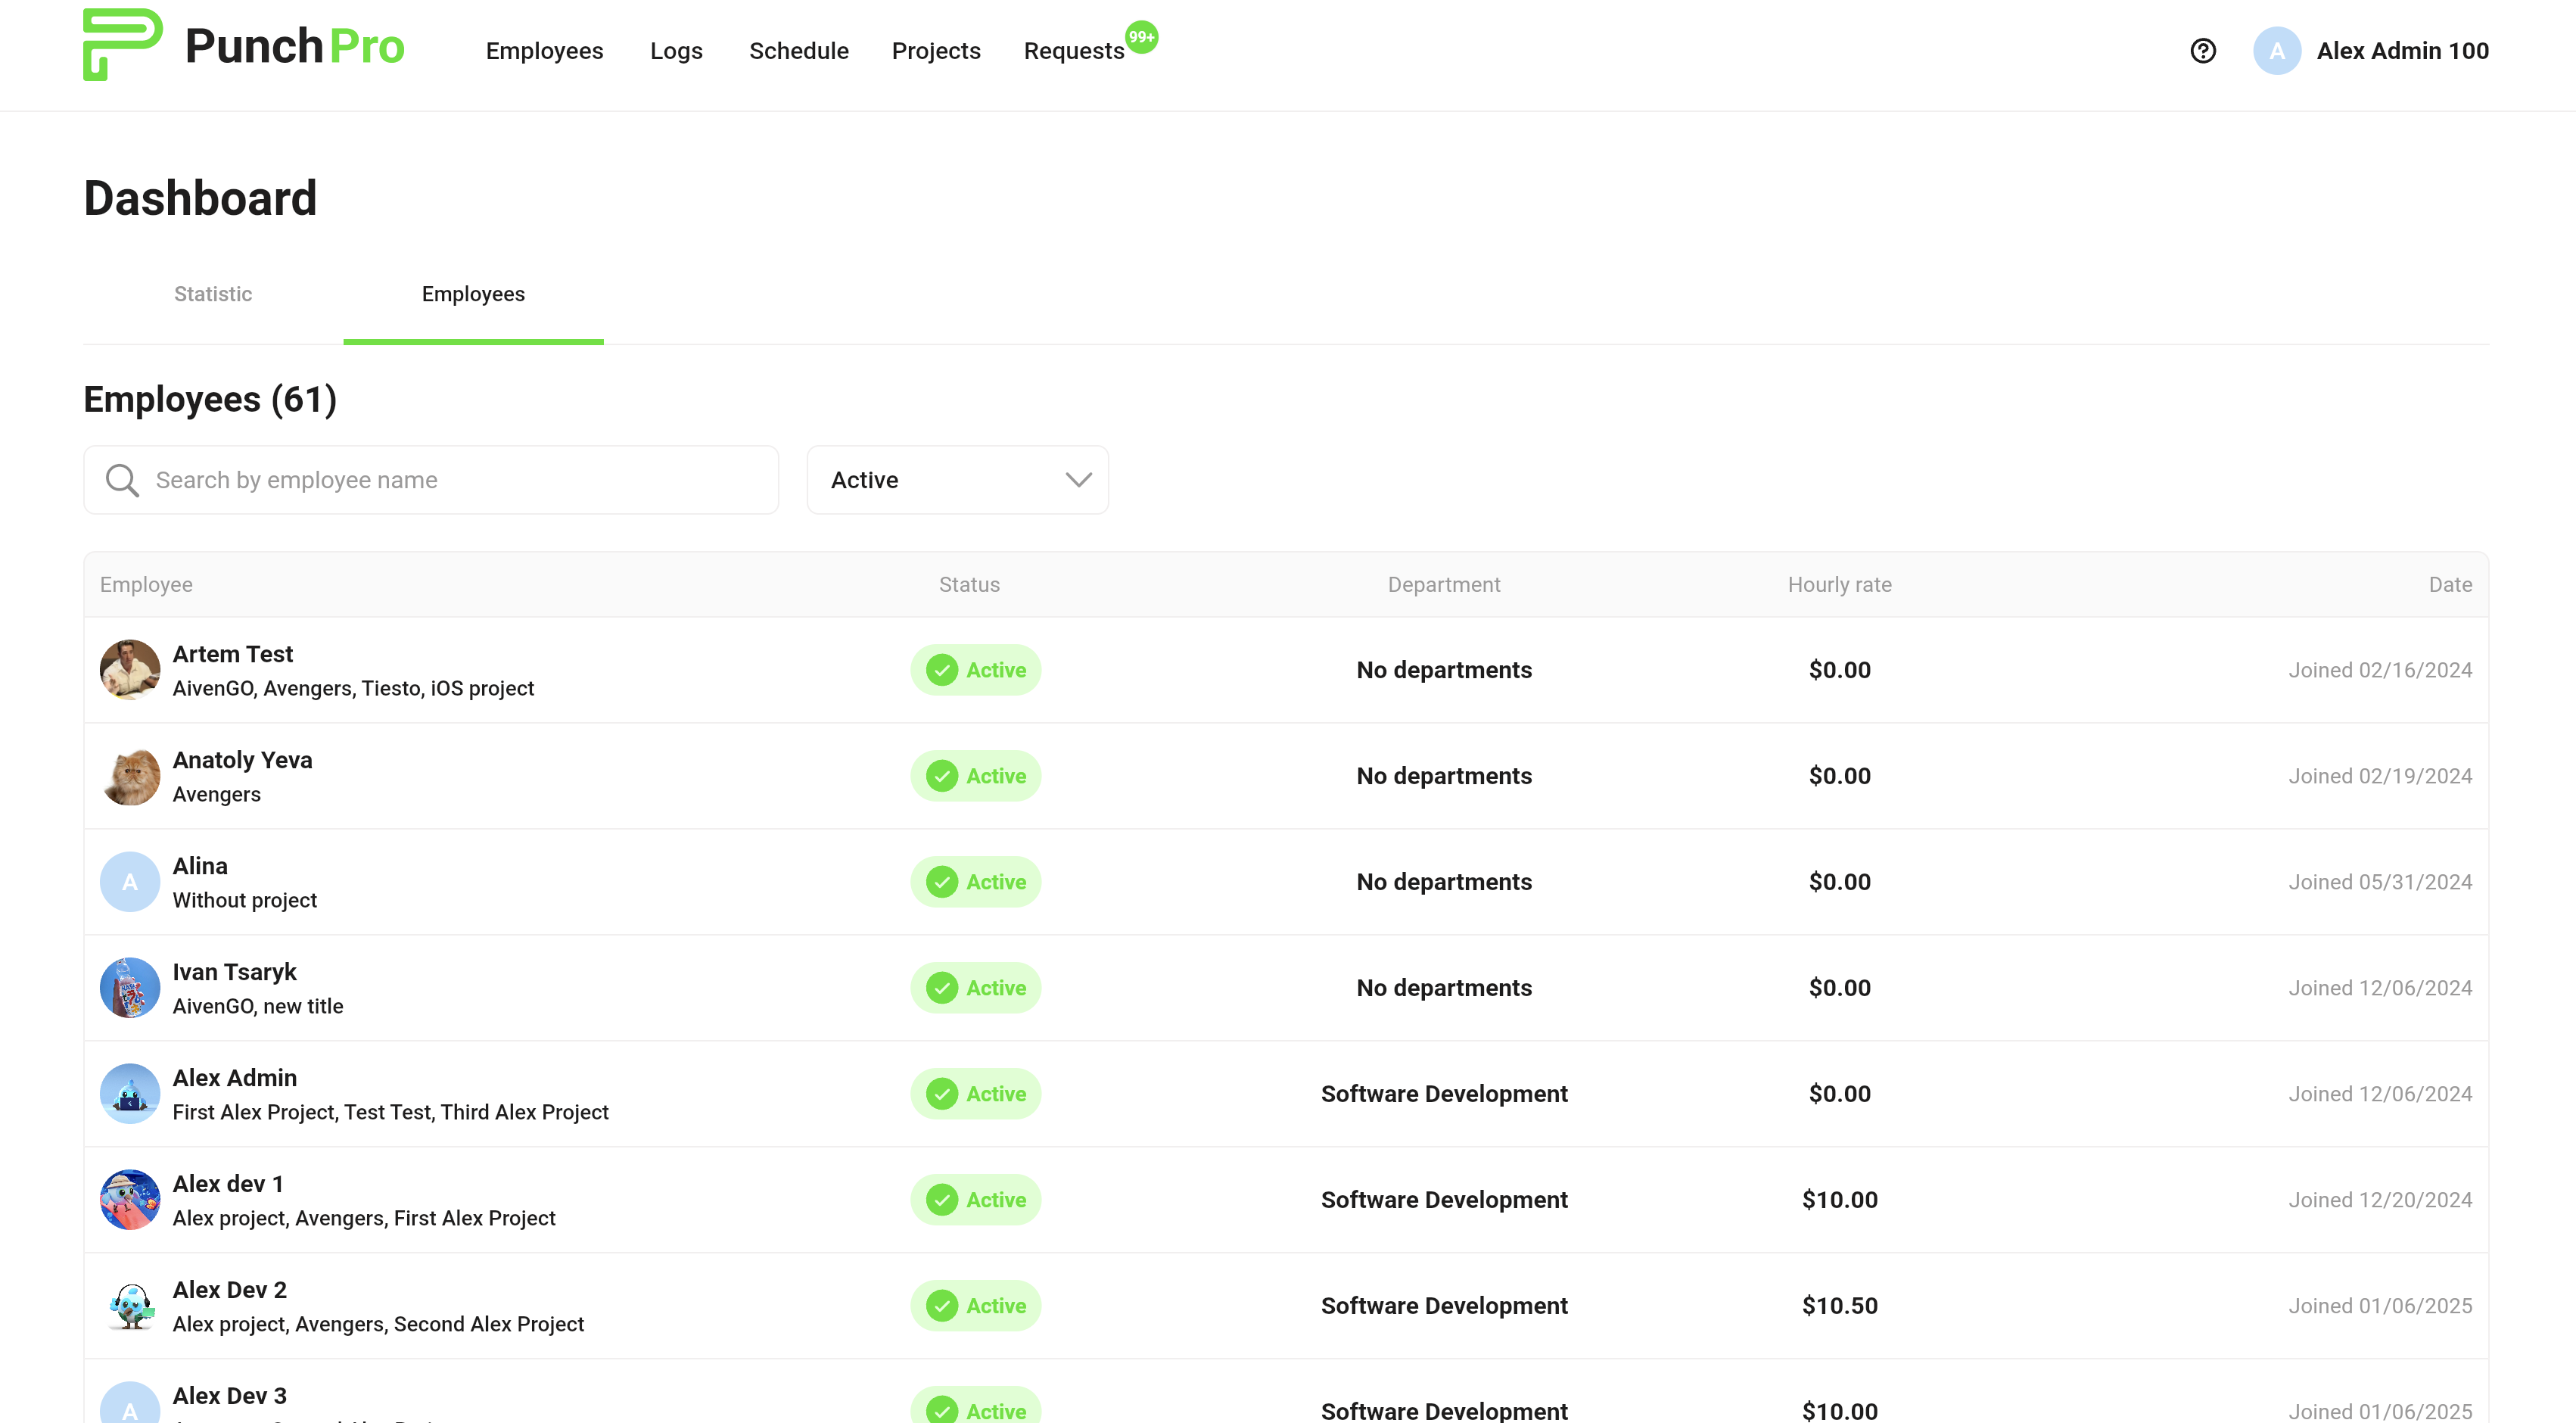Viewport: 2576px width, 1423px height.
Task: Click the Requests 99+ notification badge
Action: [x=1141, y=37]
